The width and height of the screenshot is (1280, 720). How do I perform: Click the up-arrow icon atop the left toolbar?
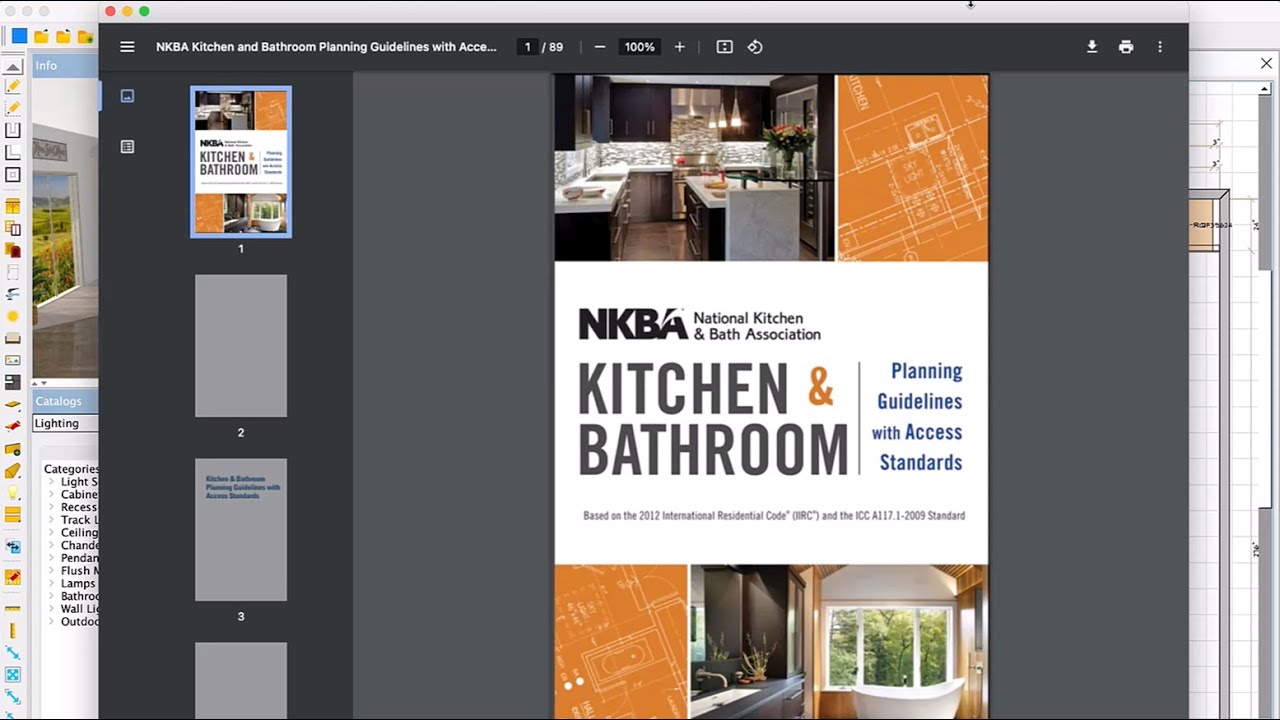click(13, 66)
